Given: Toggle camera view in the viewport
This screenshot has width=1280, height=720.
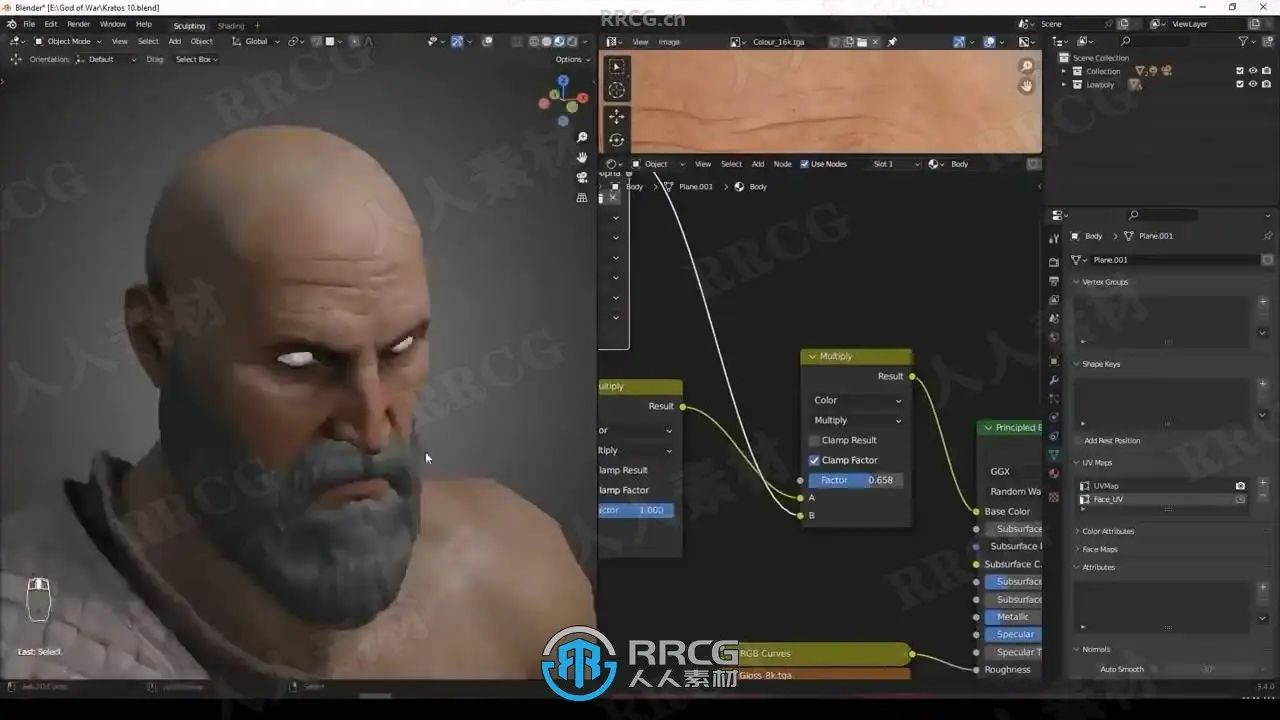Looking at the screenshot, I should pos(582,177).
